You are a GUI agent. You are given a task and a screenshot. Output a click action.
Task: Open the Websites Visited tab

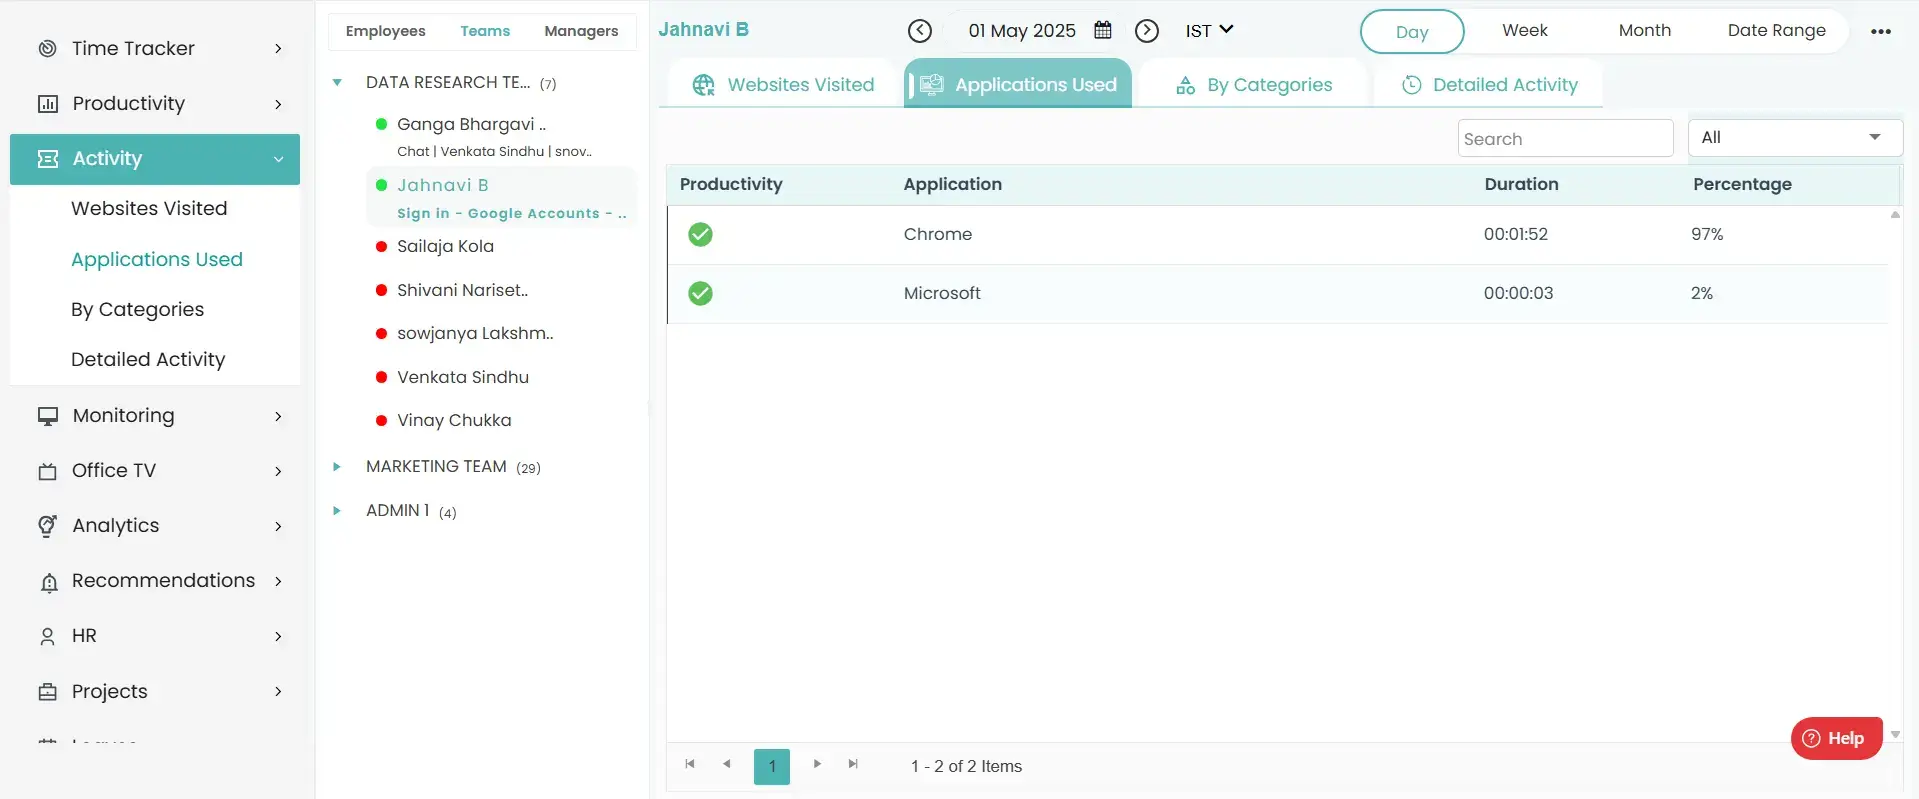[783, 85]
